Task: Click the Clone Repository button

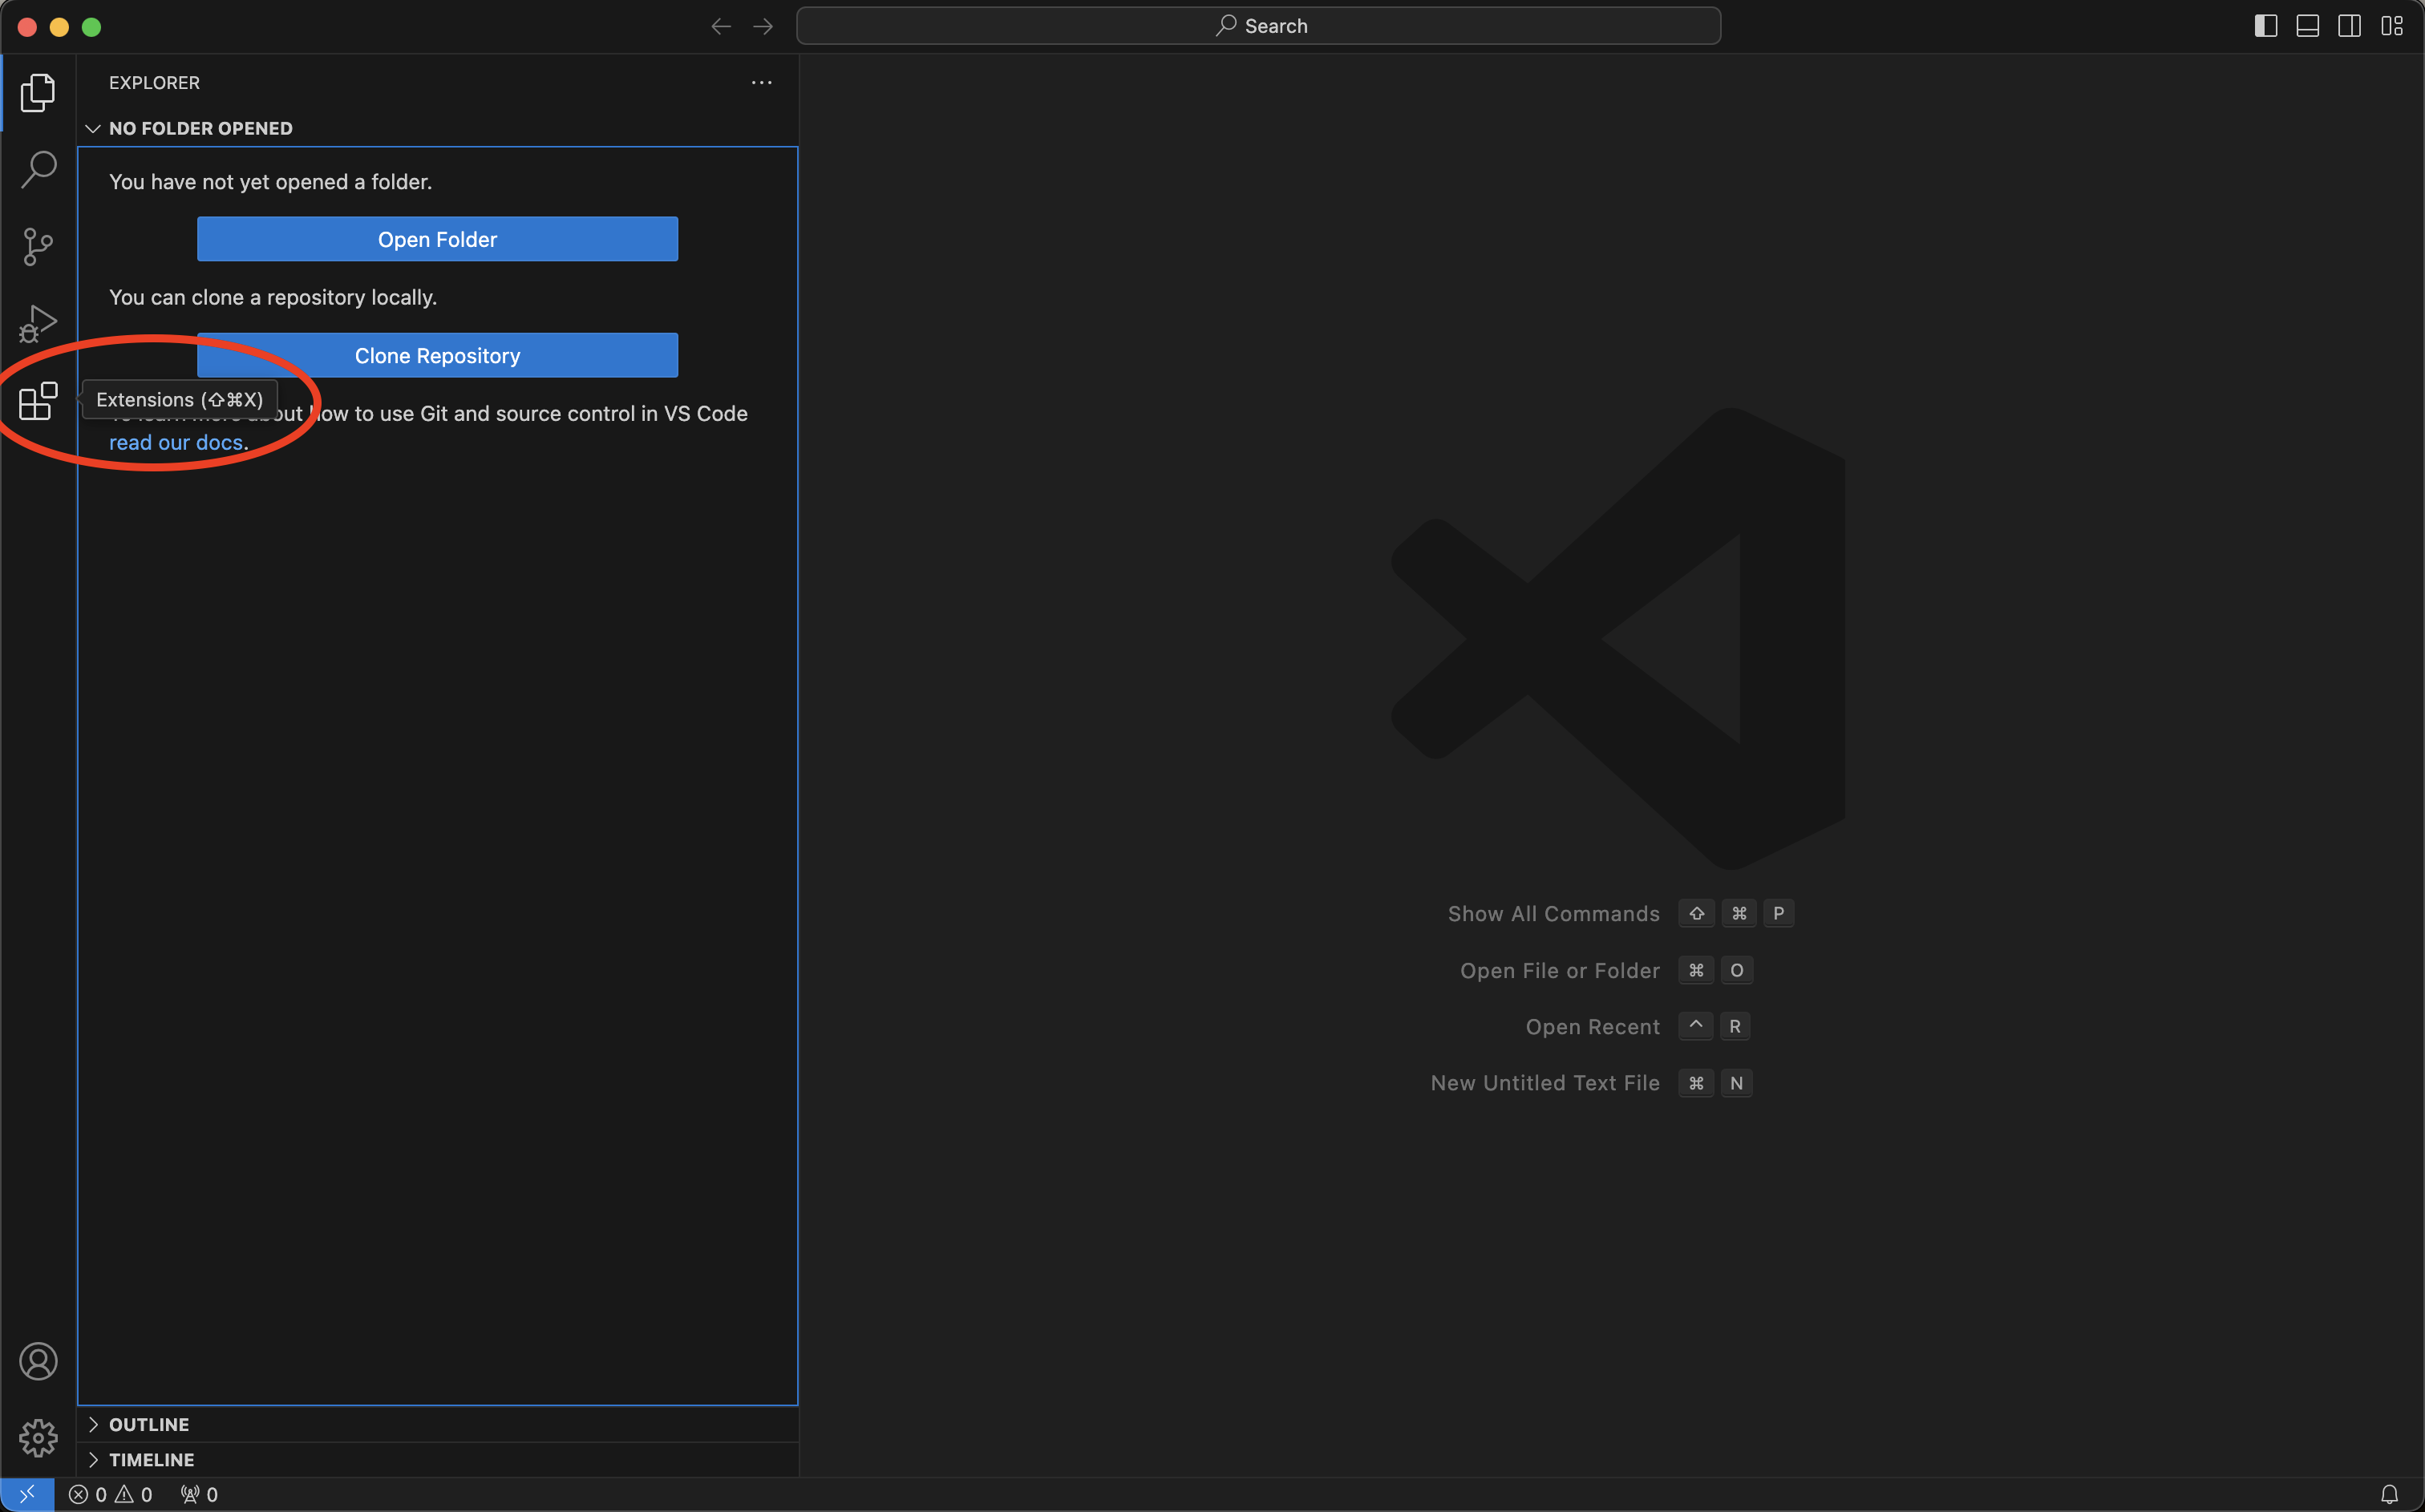Action: [x=437, y=355]
